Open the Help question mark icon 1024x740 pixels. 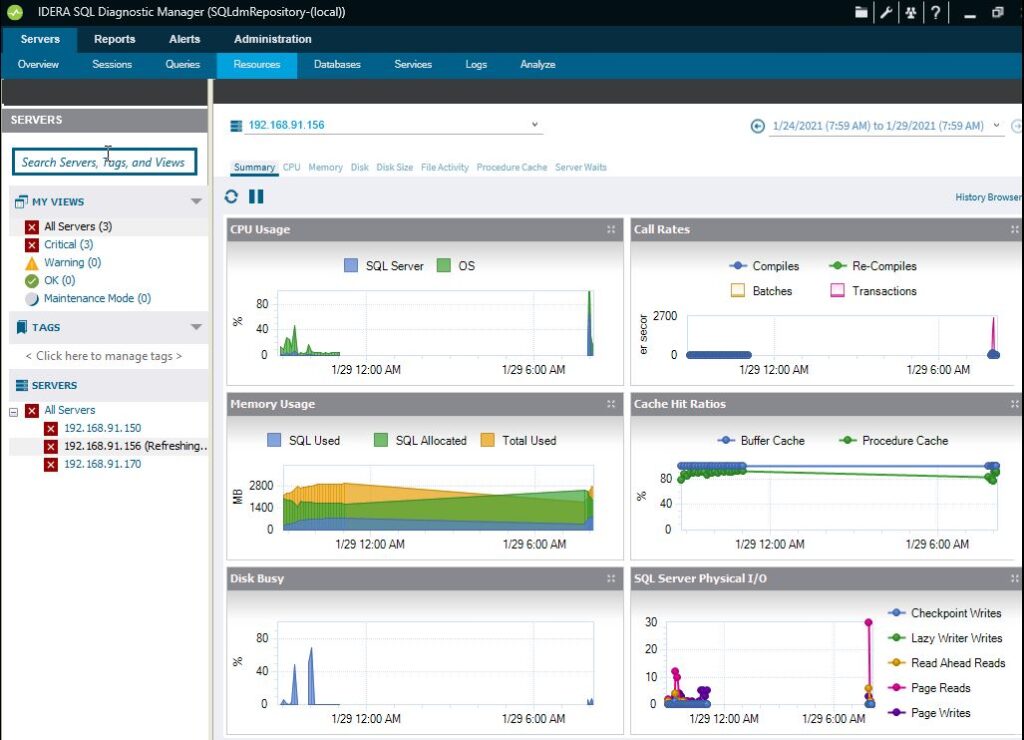[x=935, y=12]
